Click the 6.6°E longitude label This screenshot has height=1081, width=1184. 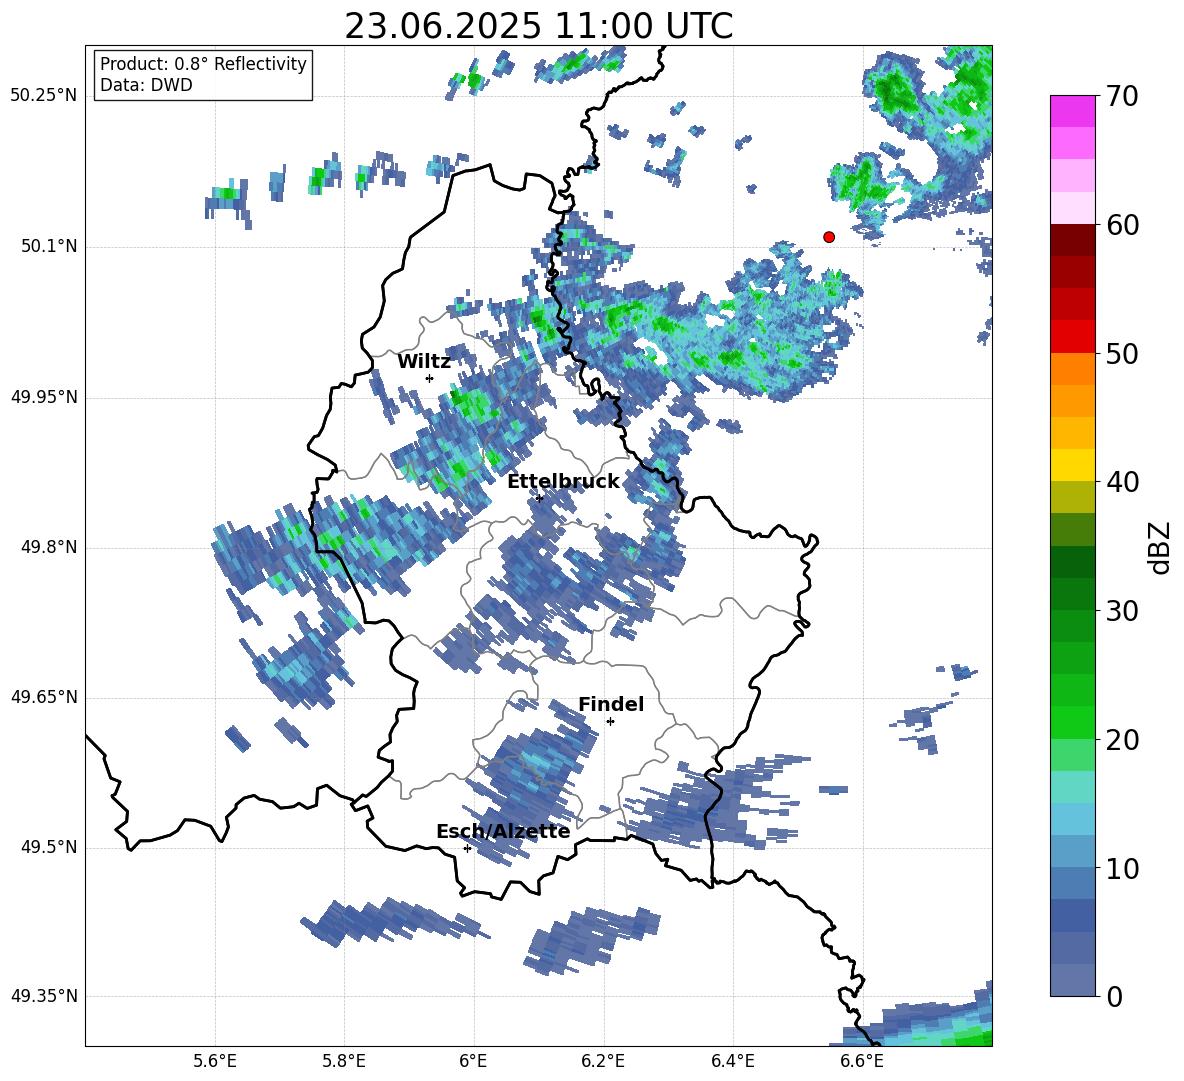click(x=862, y=1061)
